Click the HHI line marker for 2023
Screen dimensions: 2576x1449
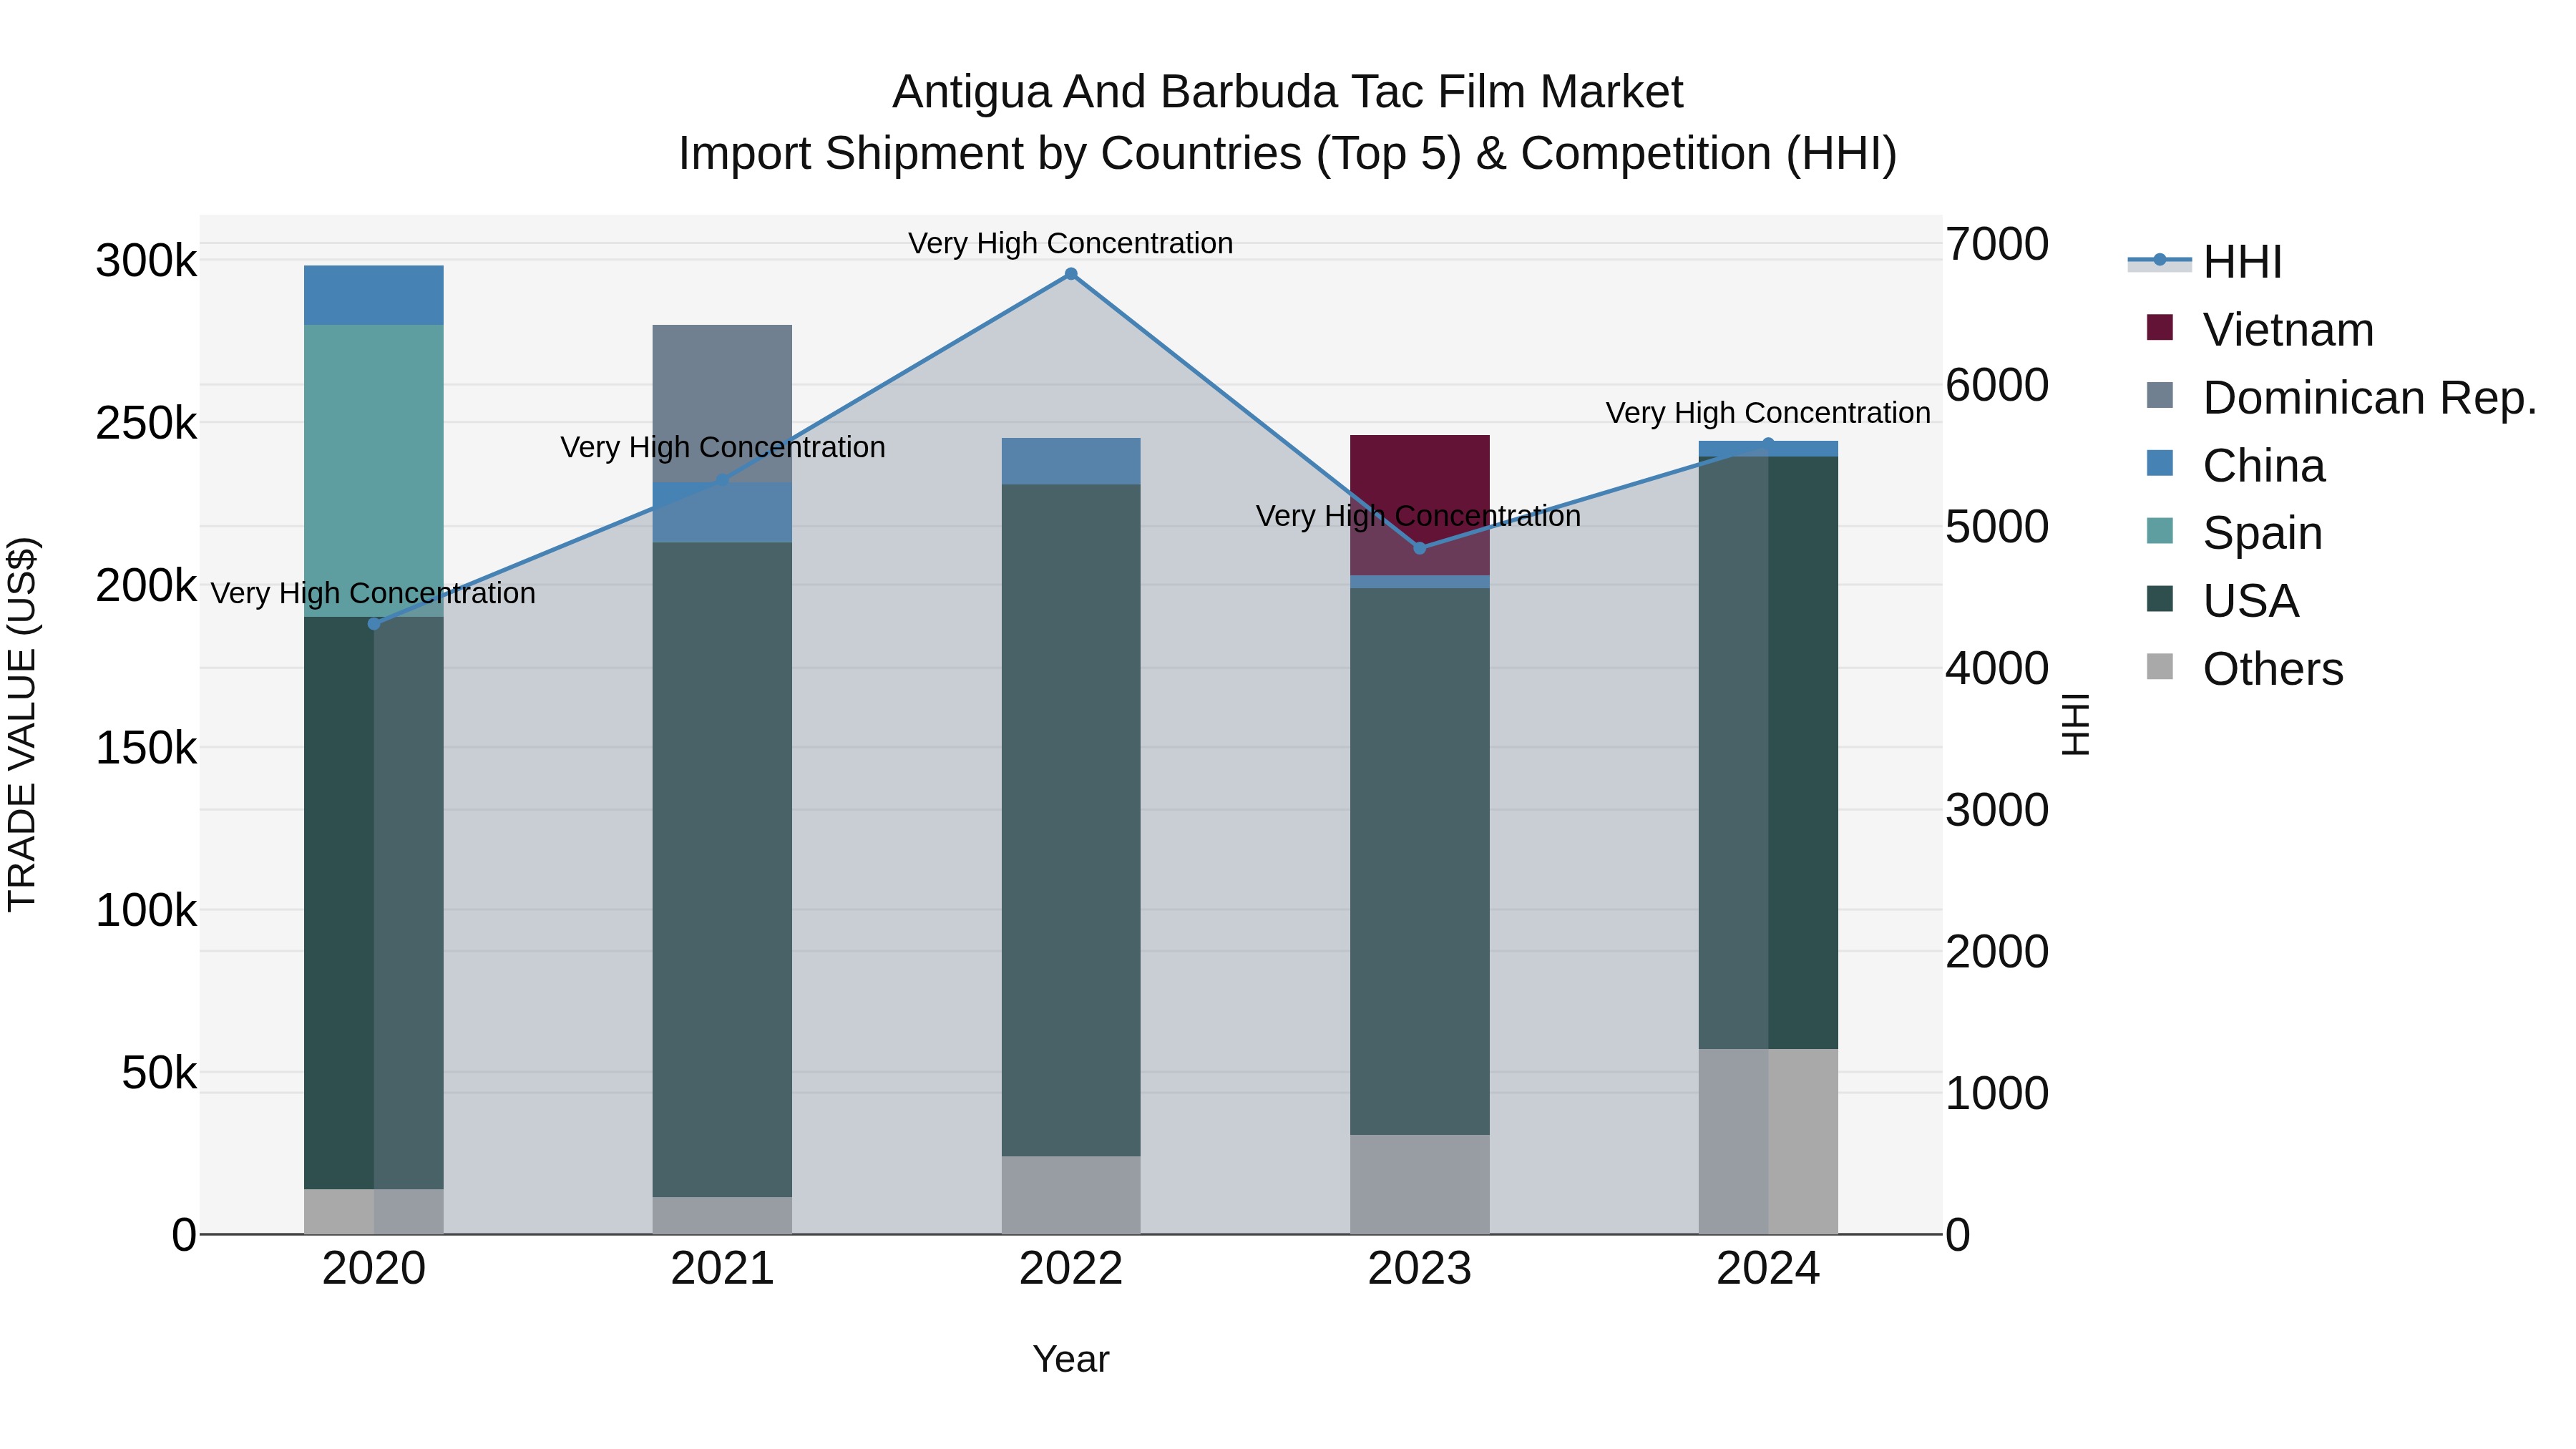click(1420, 548)
